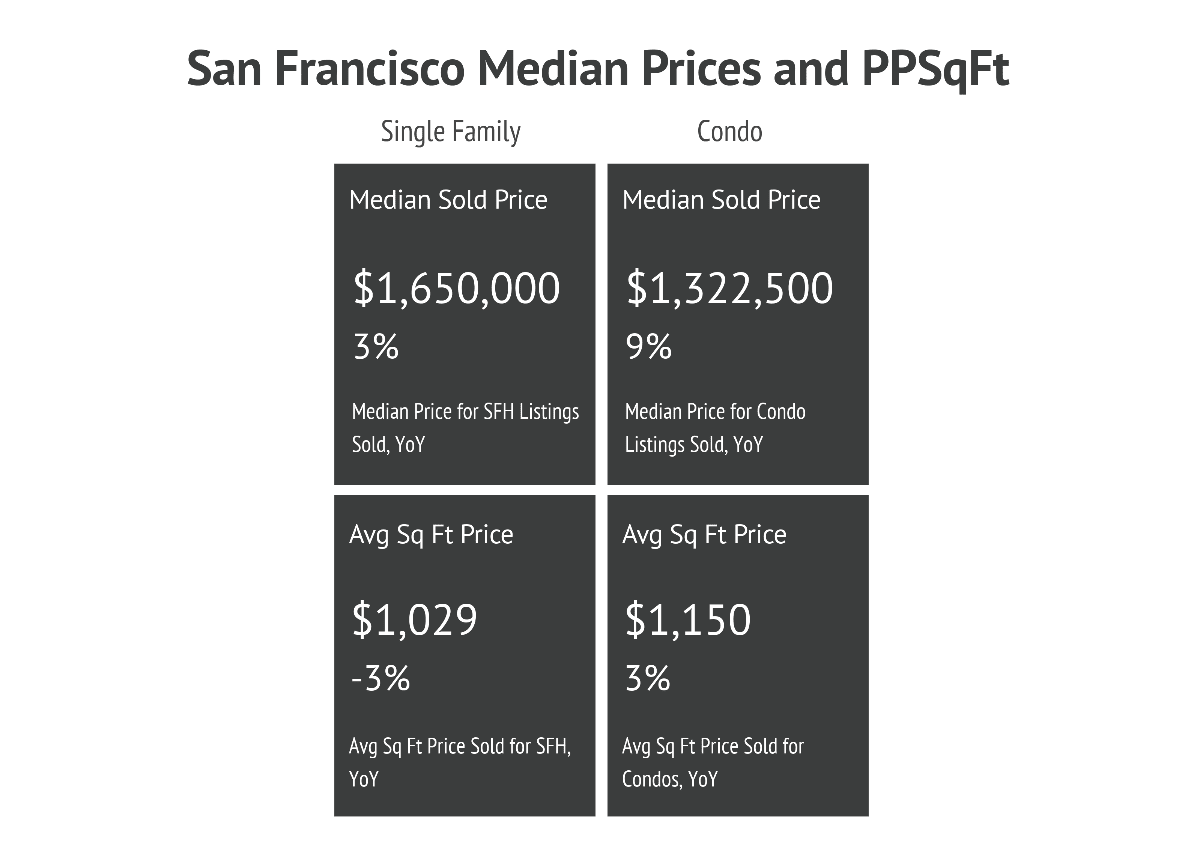Click the San Francisco Median Prices title

click(x=598, y=70)
